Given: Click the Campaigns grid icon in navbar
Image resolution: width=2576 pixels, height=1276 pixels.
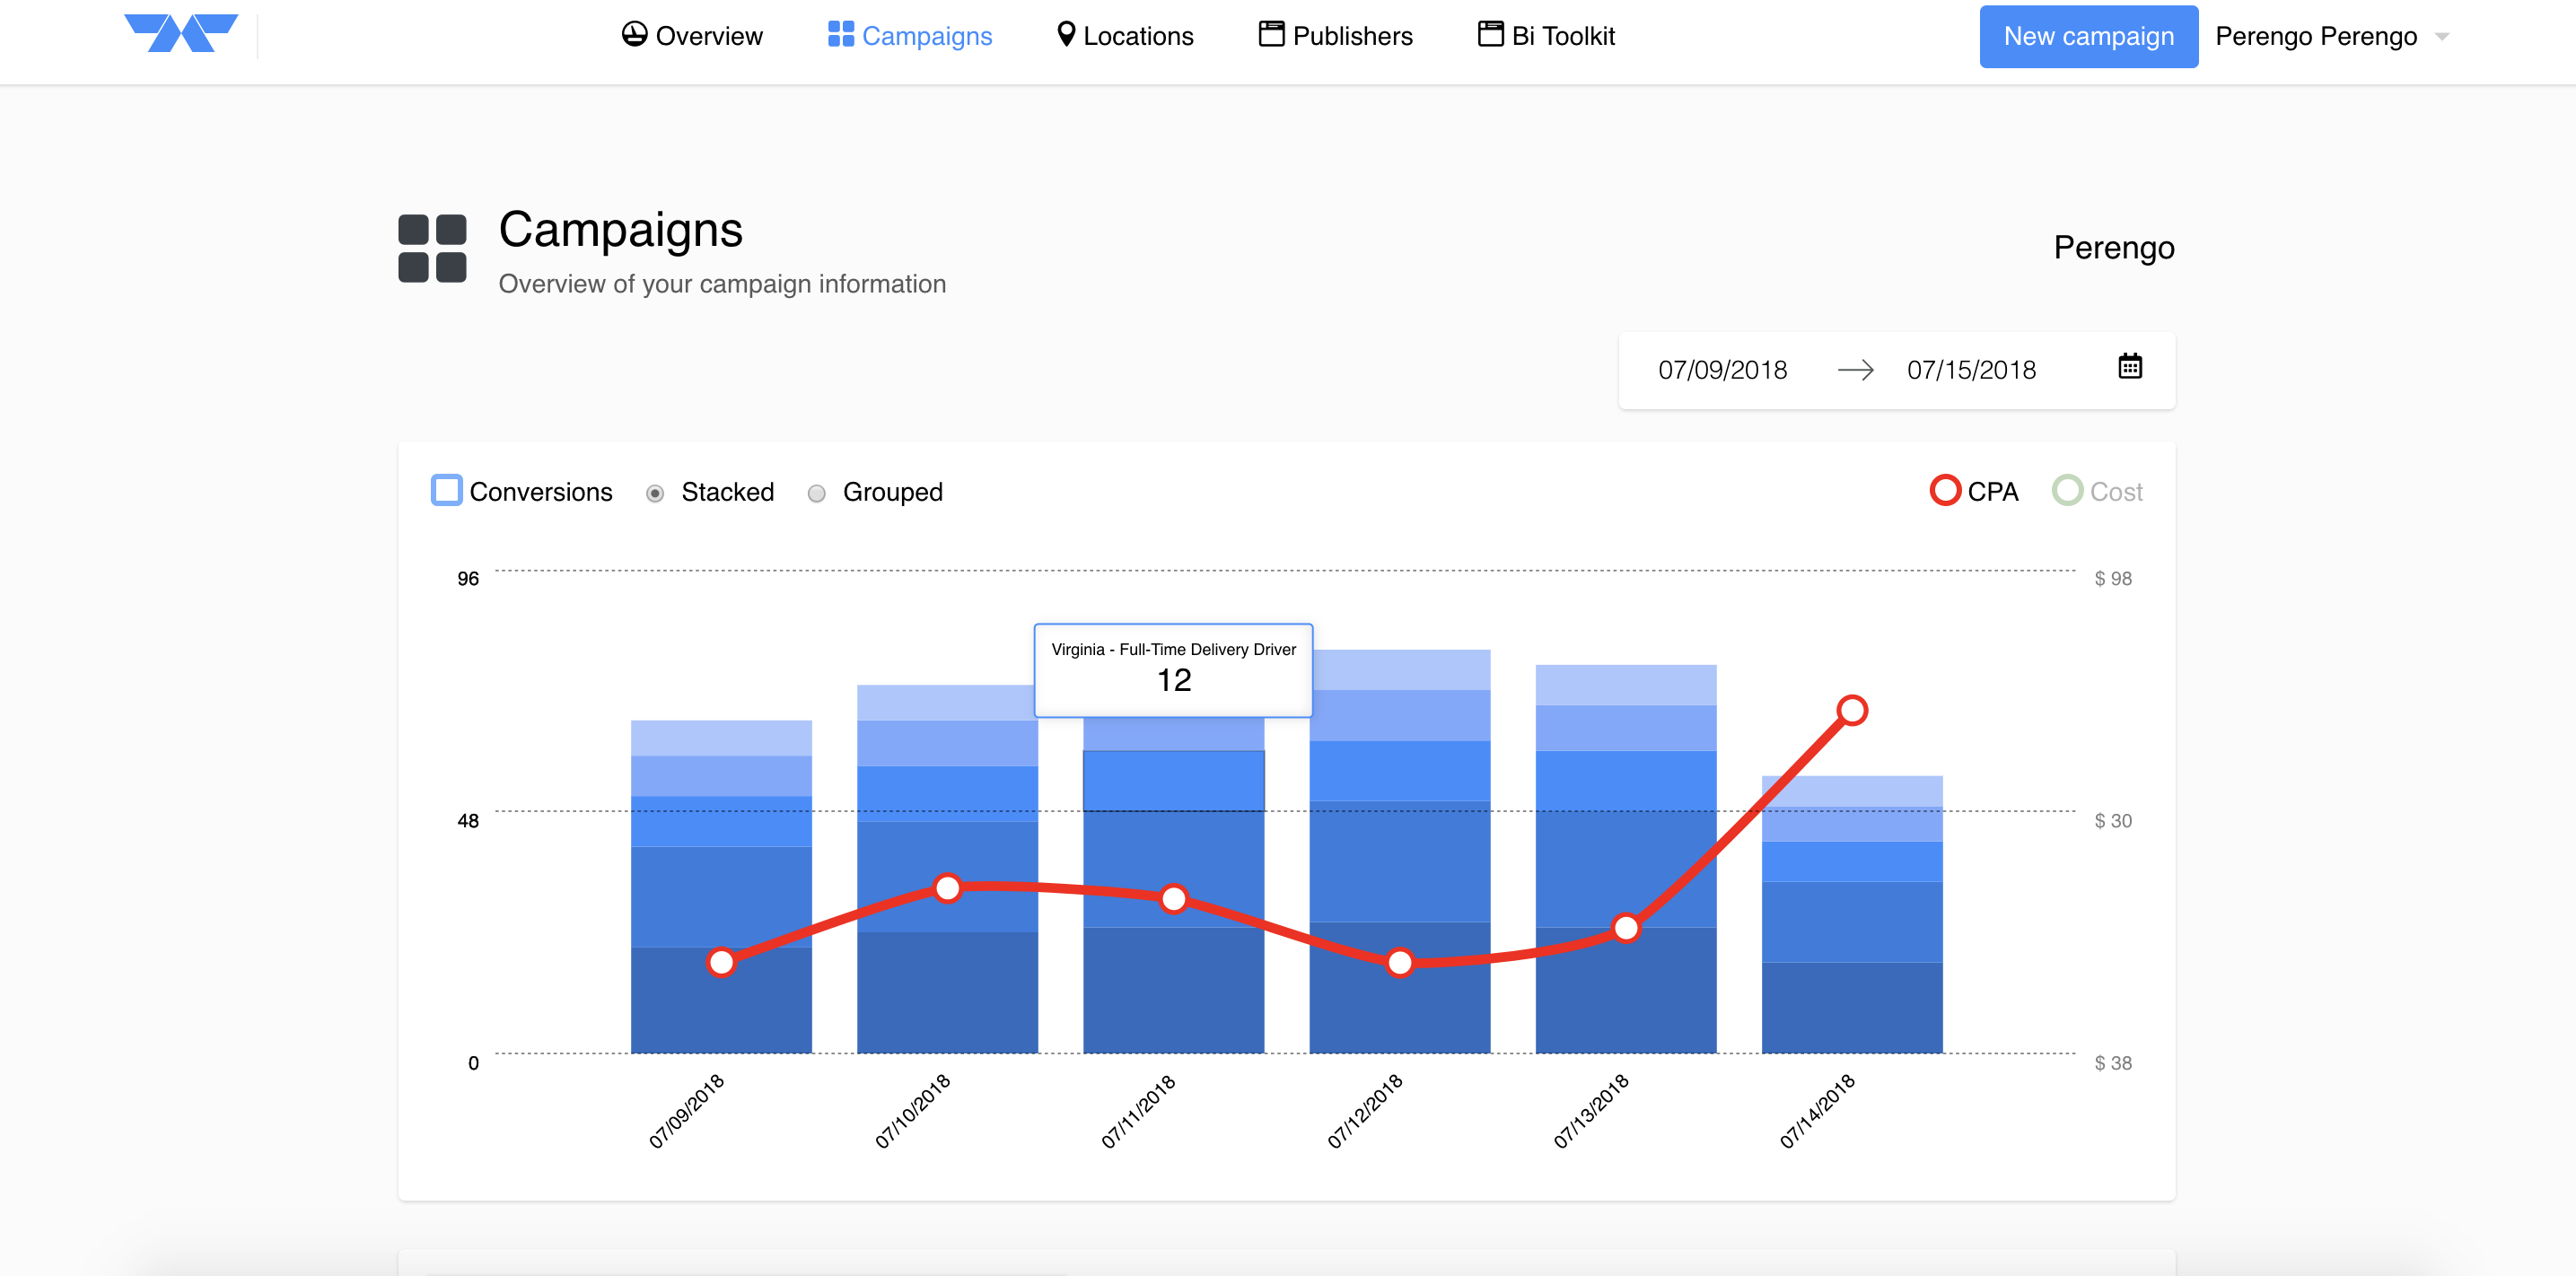Looking at the screenshot, I should pyautogui.click(x=840, y=35).
